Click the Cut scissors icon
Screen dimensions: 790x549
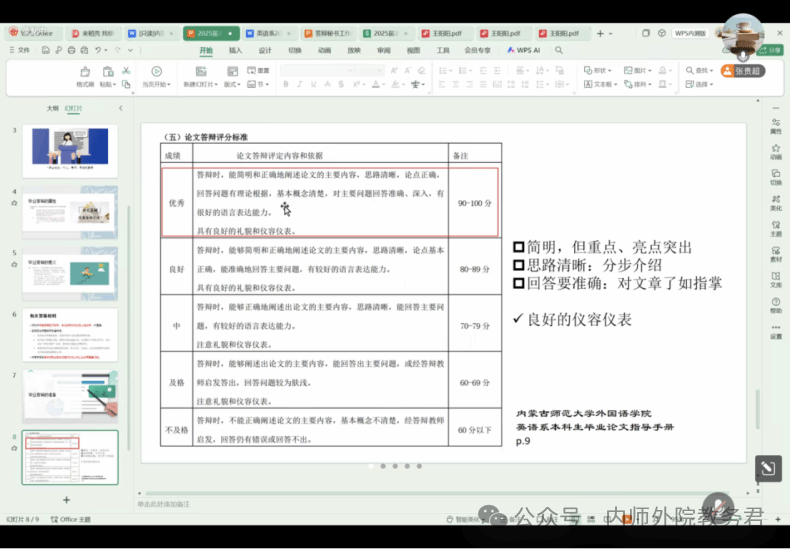point(124,71)
